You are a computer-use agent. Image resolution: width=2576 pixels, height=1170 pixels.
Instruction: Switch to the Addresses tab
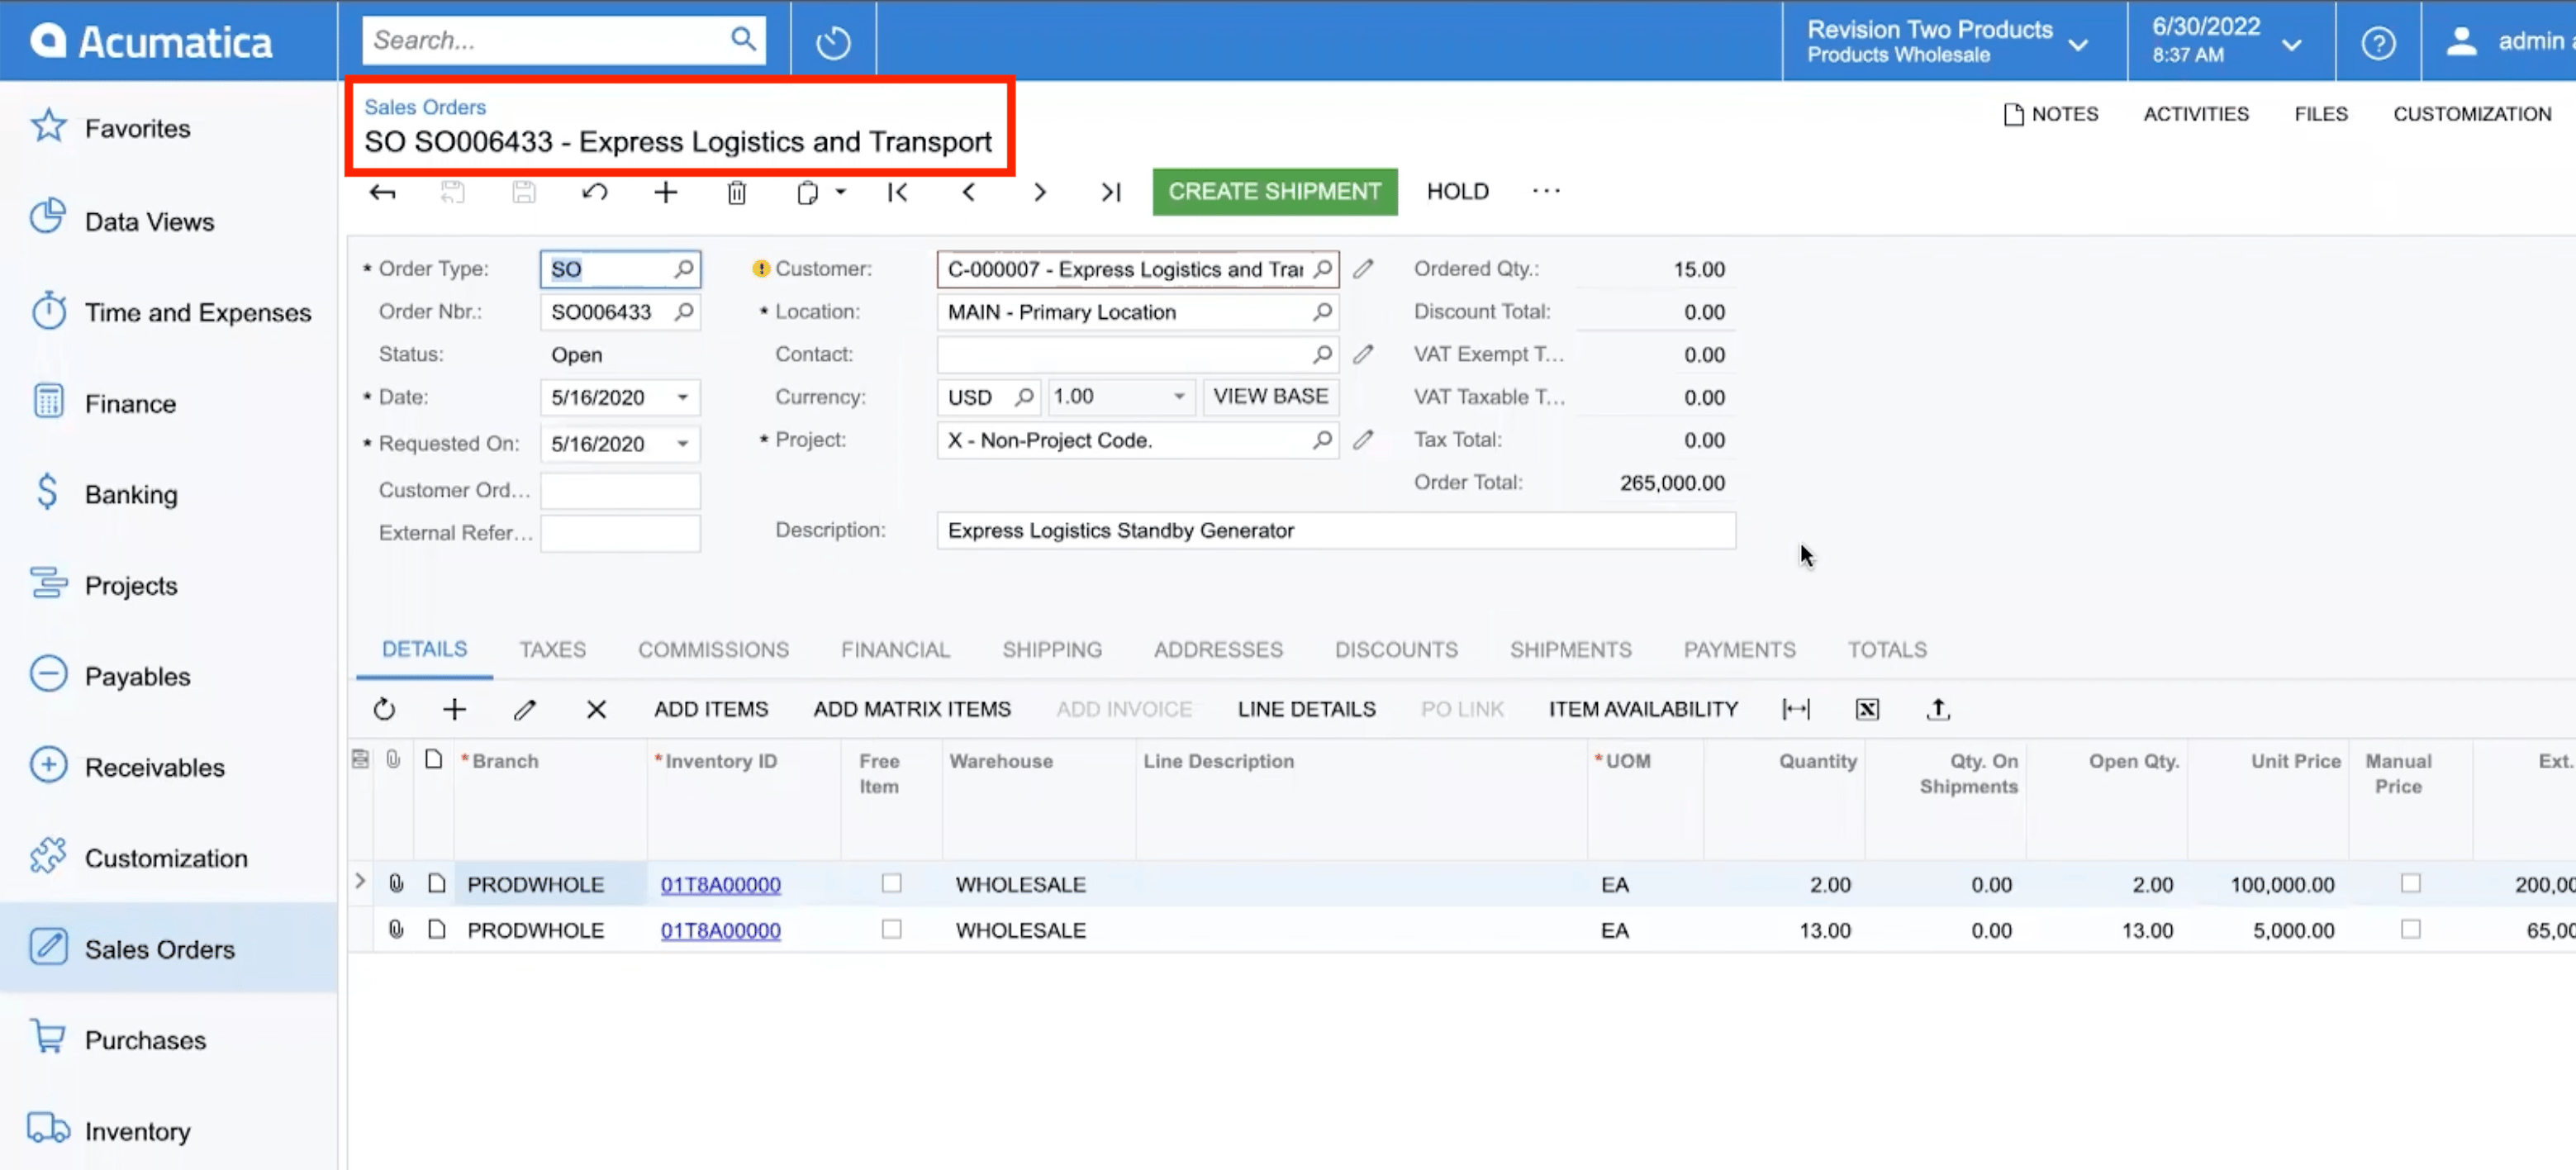click(1218, 650)
